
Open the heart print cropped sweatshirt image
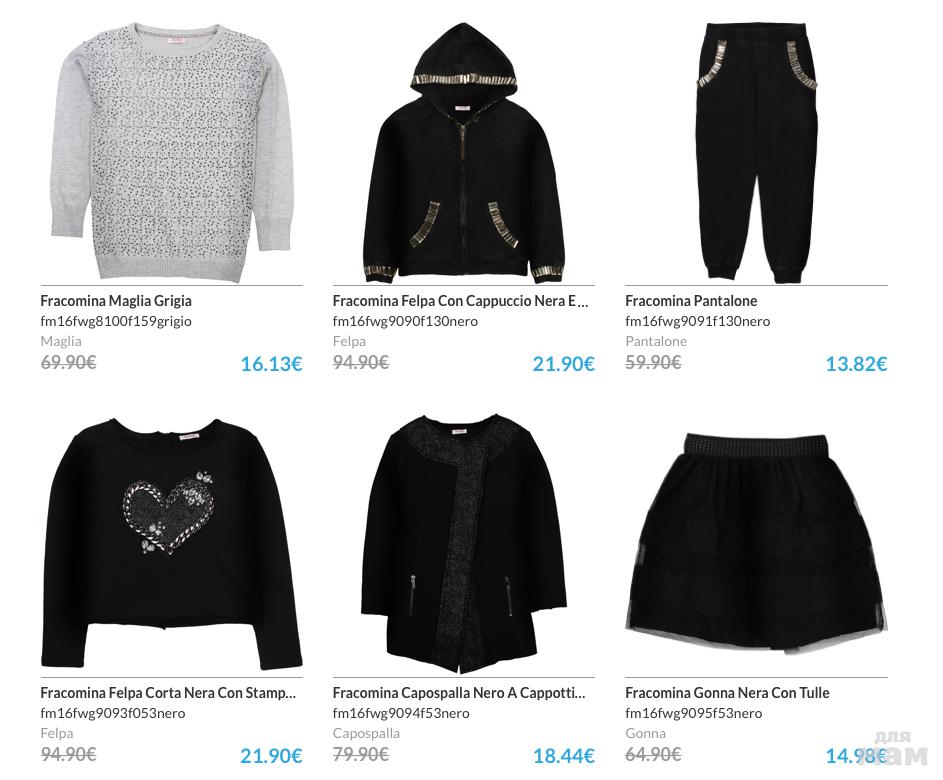tap(171, 543)
